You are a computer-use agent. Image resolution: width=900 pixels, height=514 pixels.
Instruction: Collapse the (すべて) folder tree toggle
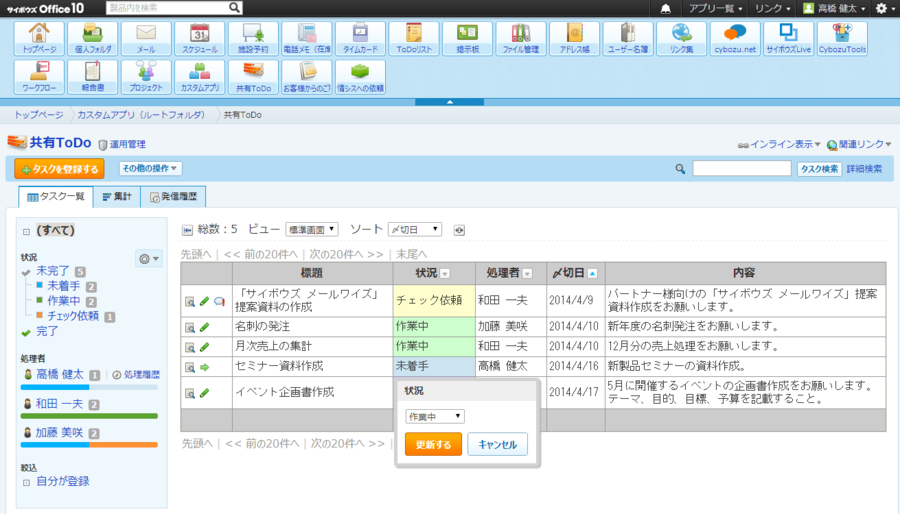pos(26,231)
